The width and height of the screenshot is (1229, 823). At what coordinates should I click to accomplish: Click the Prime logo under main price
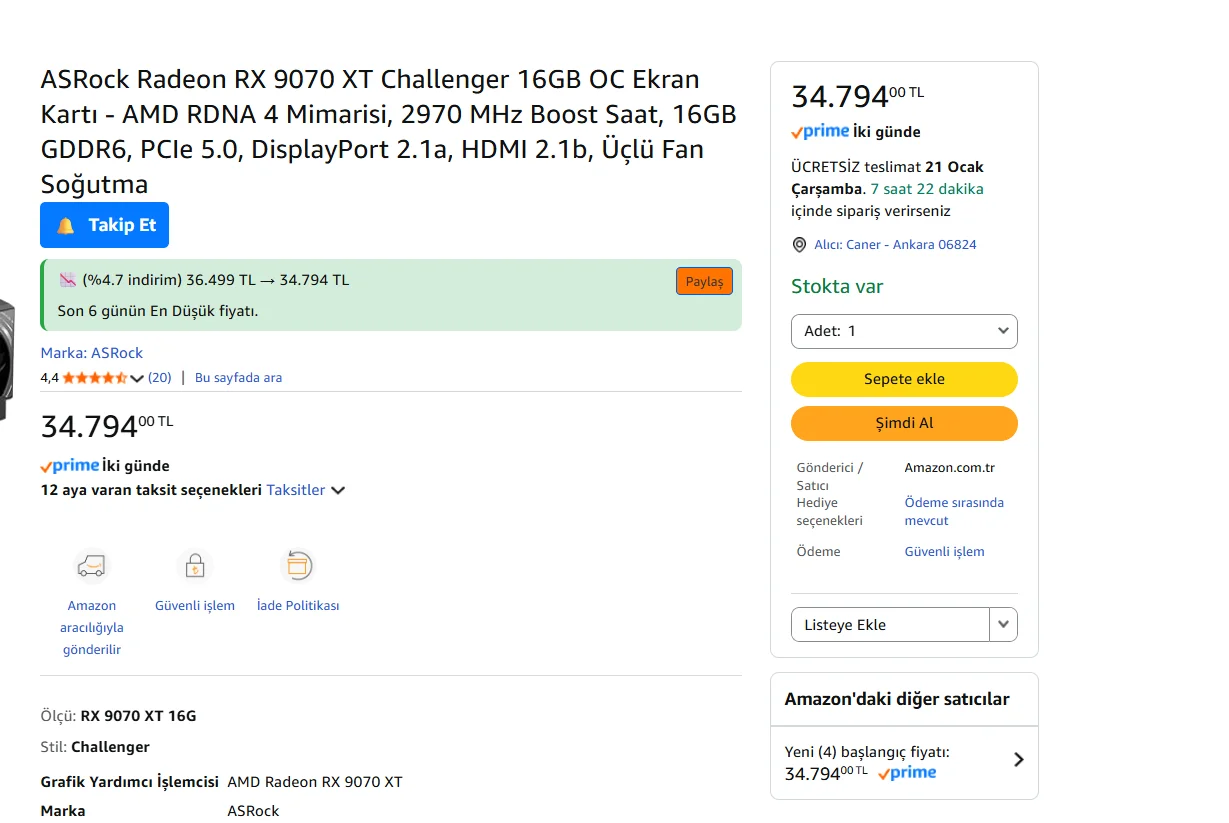(70, 466)
